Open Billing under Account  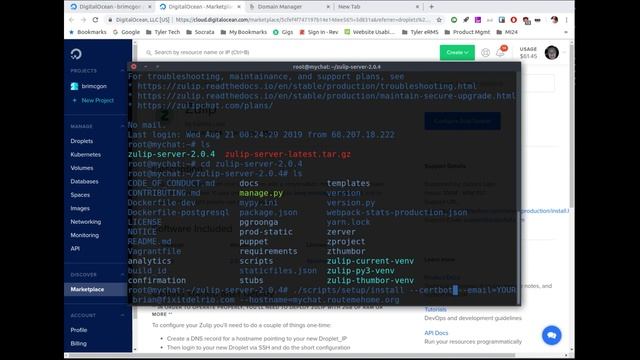click(78, 343)
